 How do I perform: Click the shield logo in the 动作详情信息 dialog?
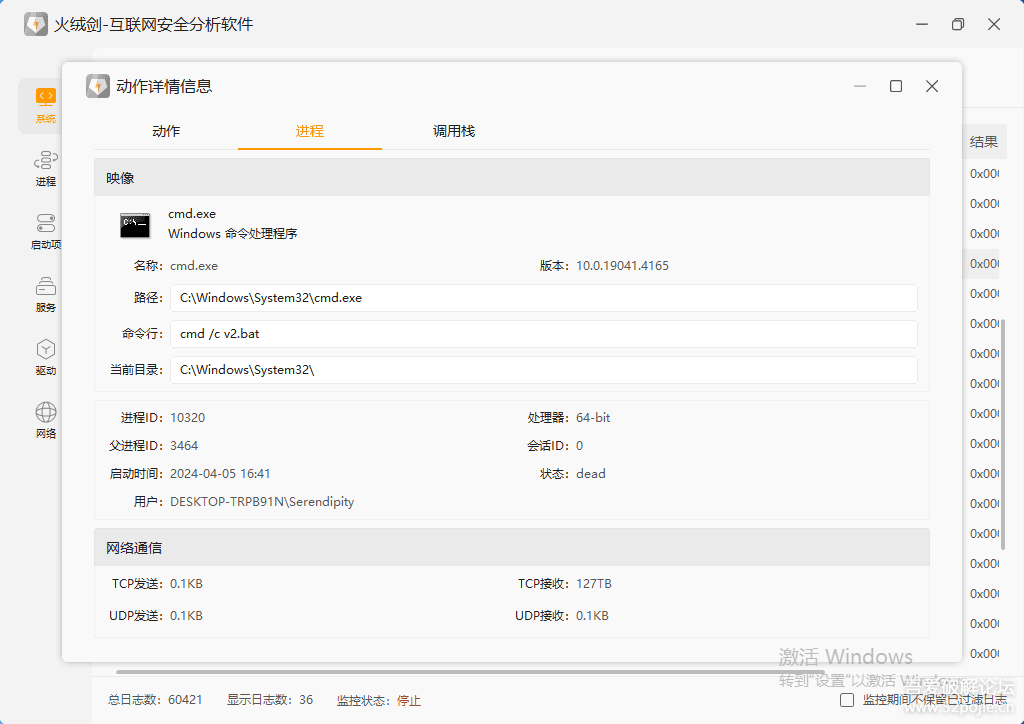98,86
